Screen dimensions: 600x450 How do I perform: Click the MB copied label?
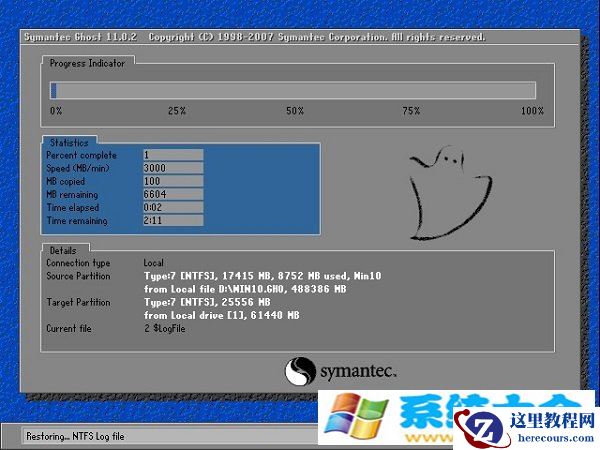click(65, 181)
